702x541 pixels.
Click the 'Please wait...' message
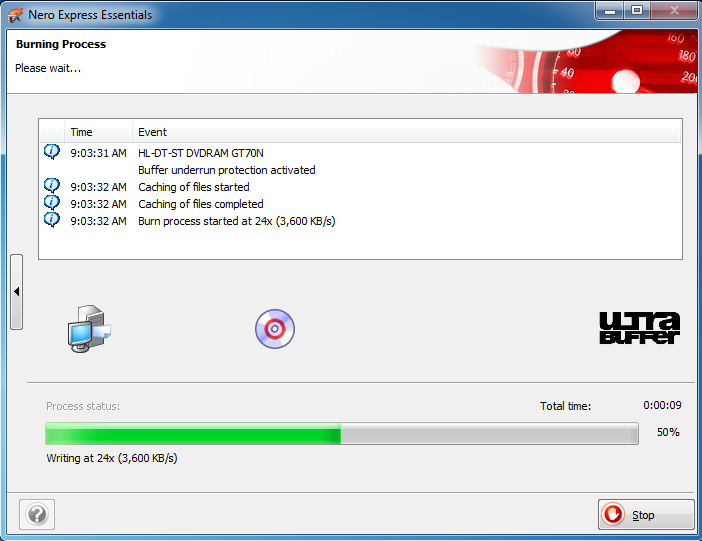click(48, 68)
